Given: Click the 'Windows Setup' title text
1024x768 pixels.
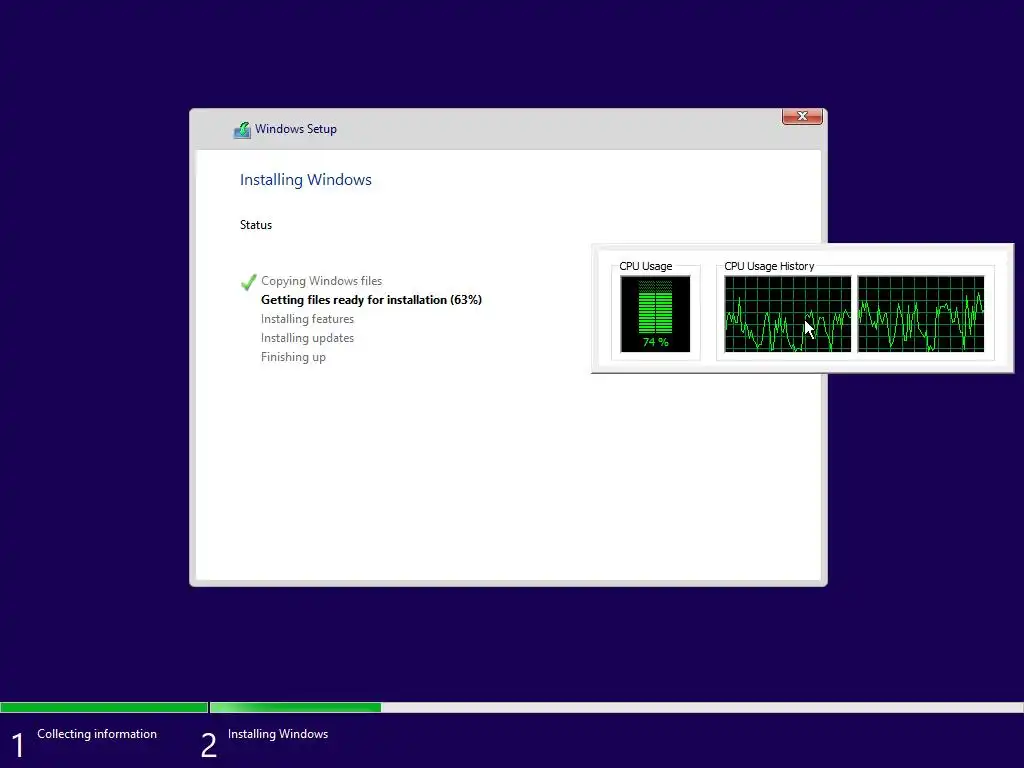Looking at the screenshot, I should [295, 129].
